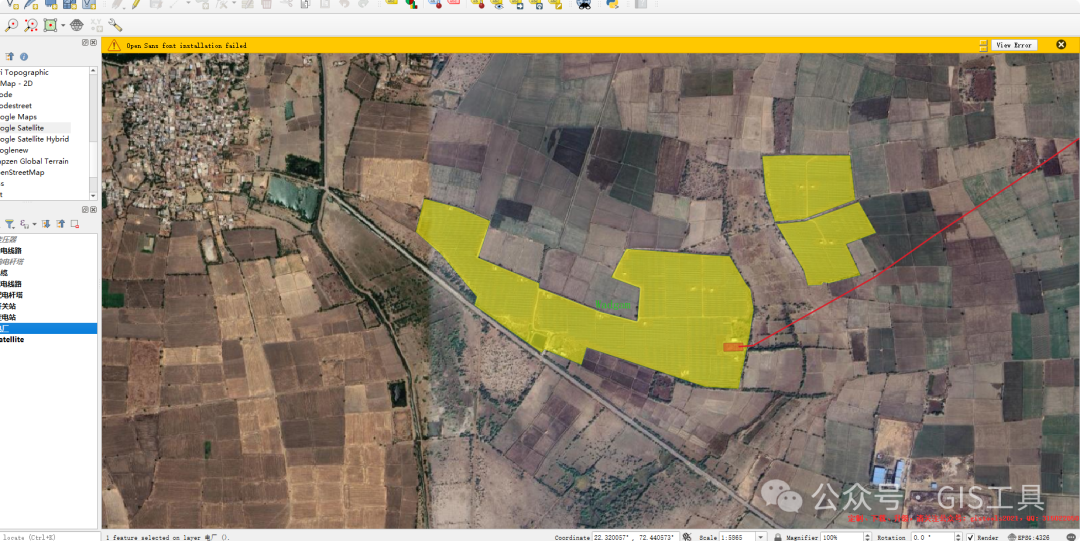Select the first zoom magnifier tool
This screenshot has height=541, width=1080.
click(12, 25)
